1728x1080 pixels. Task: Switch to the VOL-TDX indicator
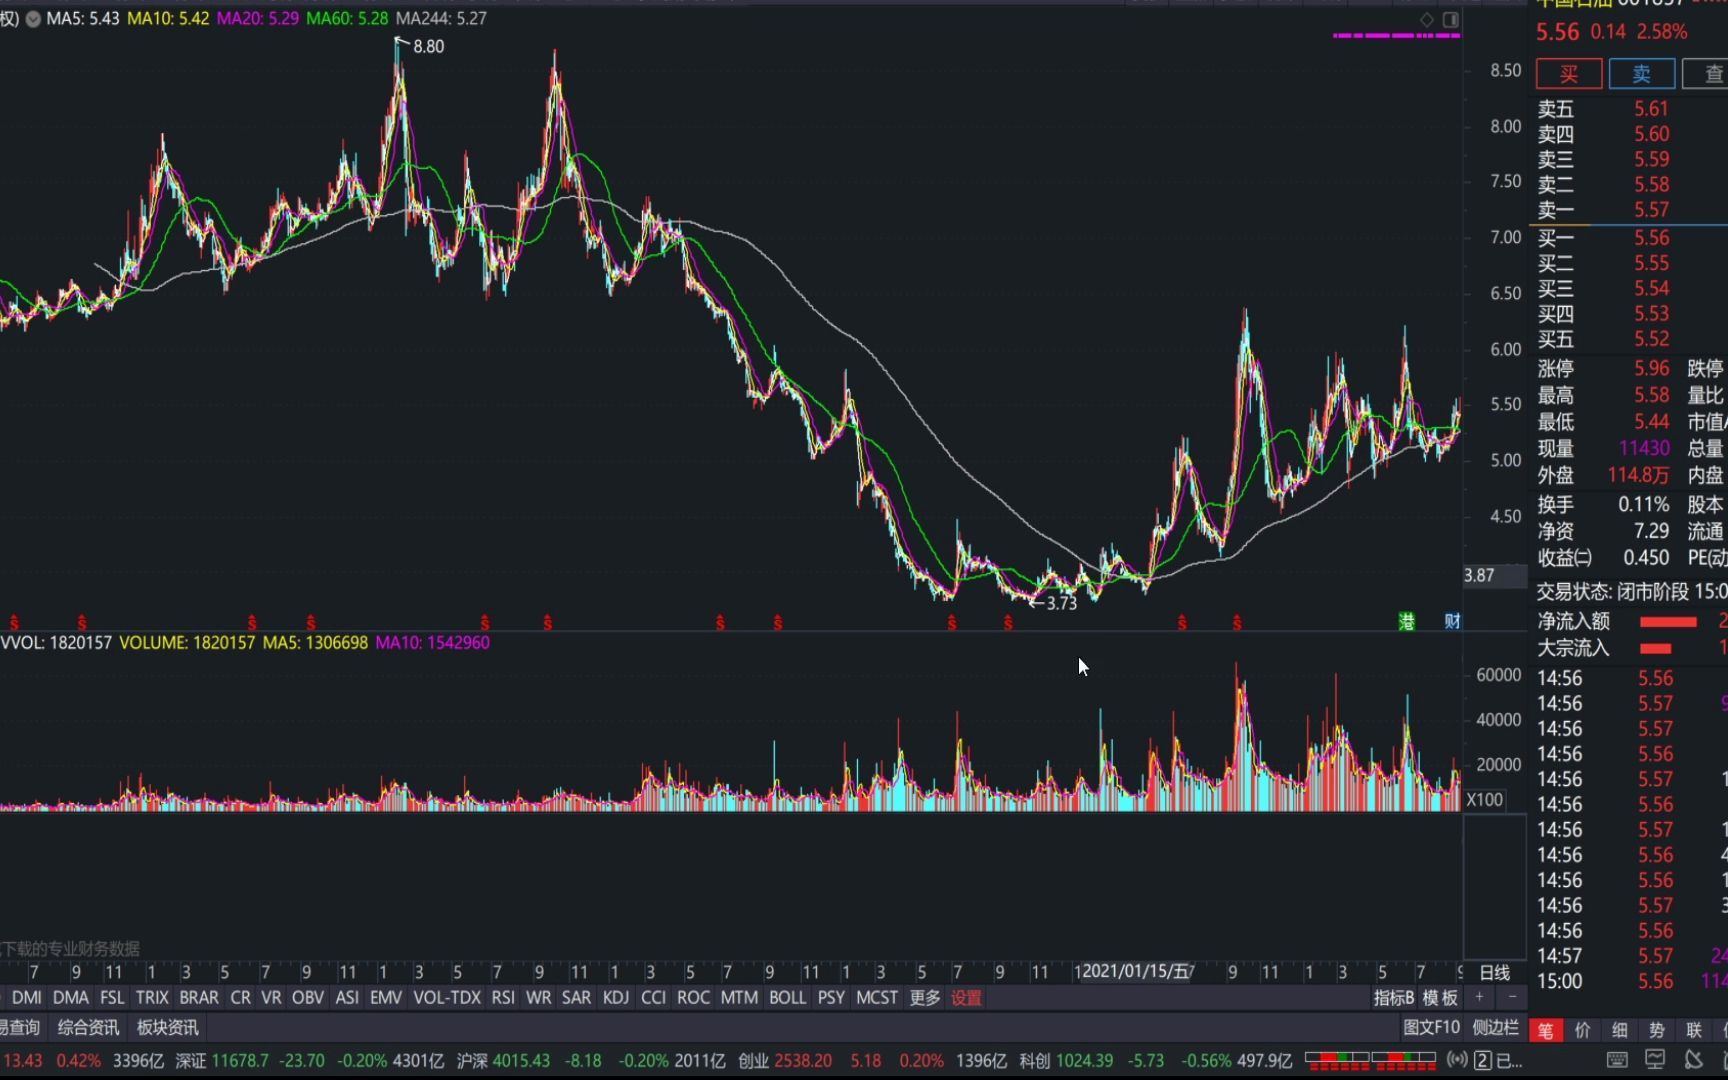tap(447, 998)
